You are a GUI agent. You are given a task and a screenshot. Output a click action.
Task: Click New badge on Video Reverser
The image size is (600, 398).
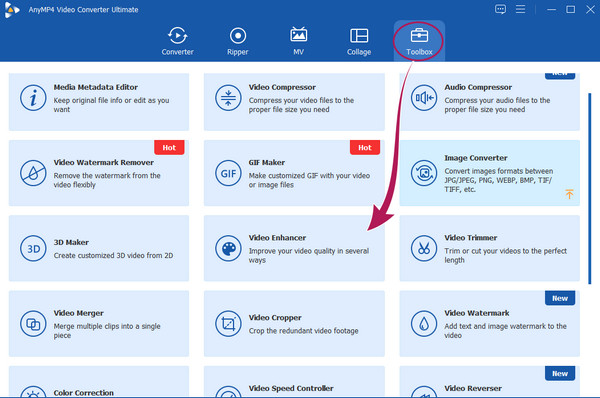pyautogui.click(x=560, y=373)
